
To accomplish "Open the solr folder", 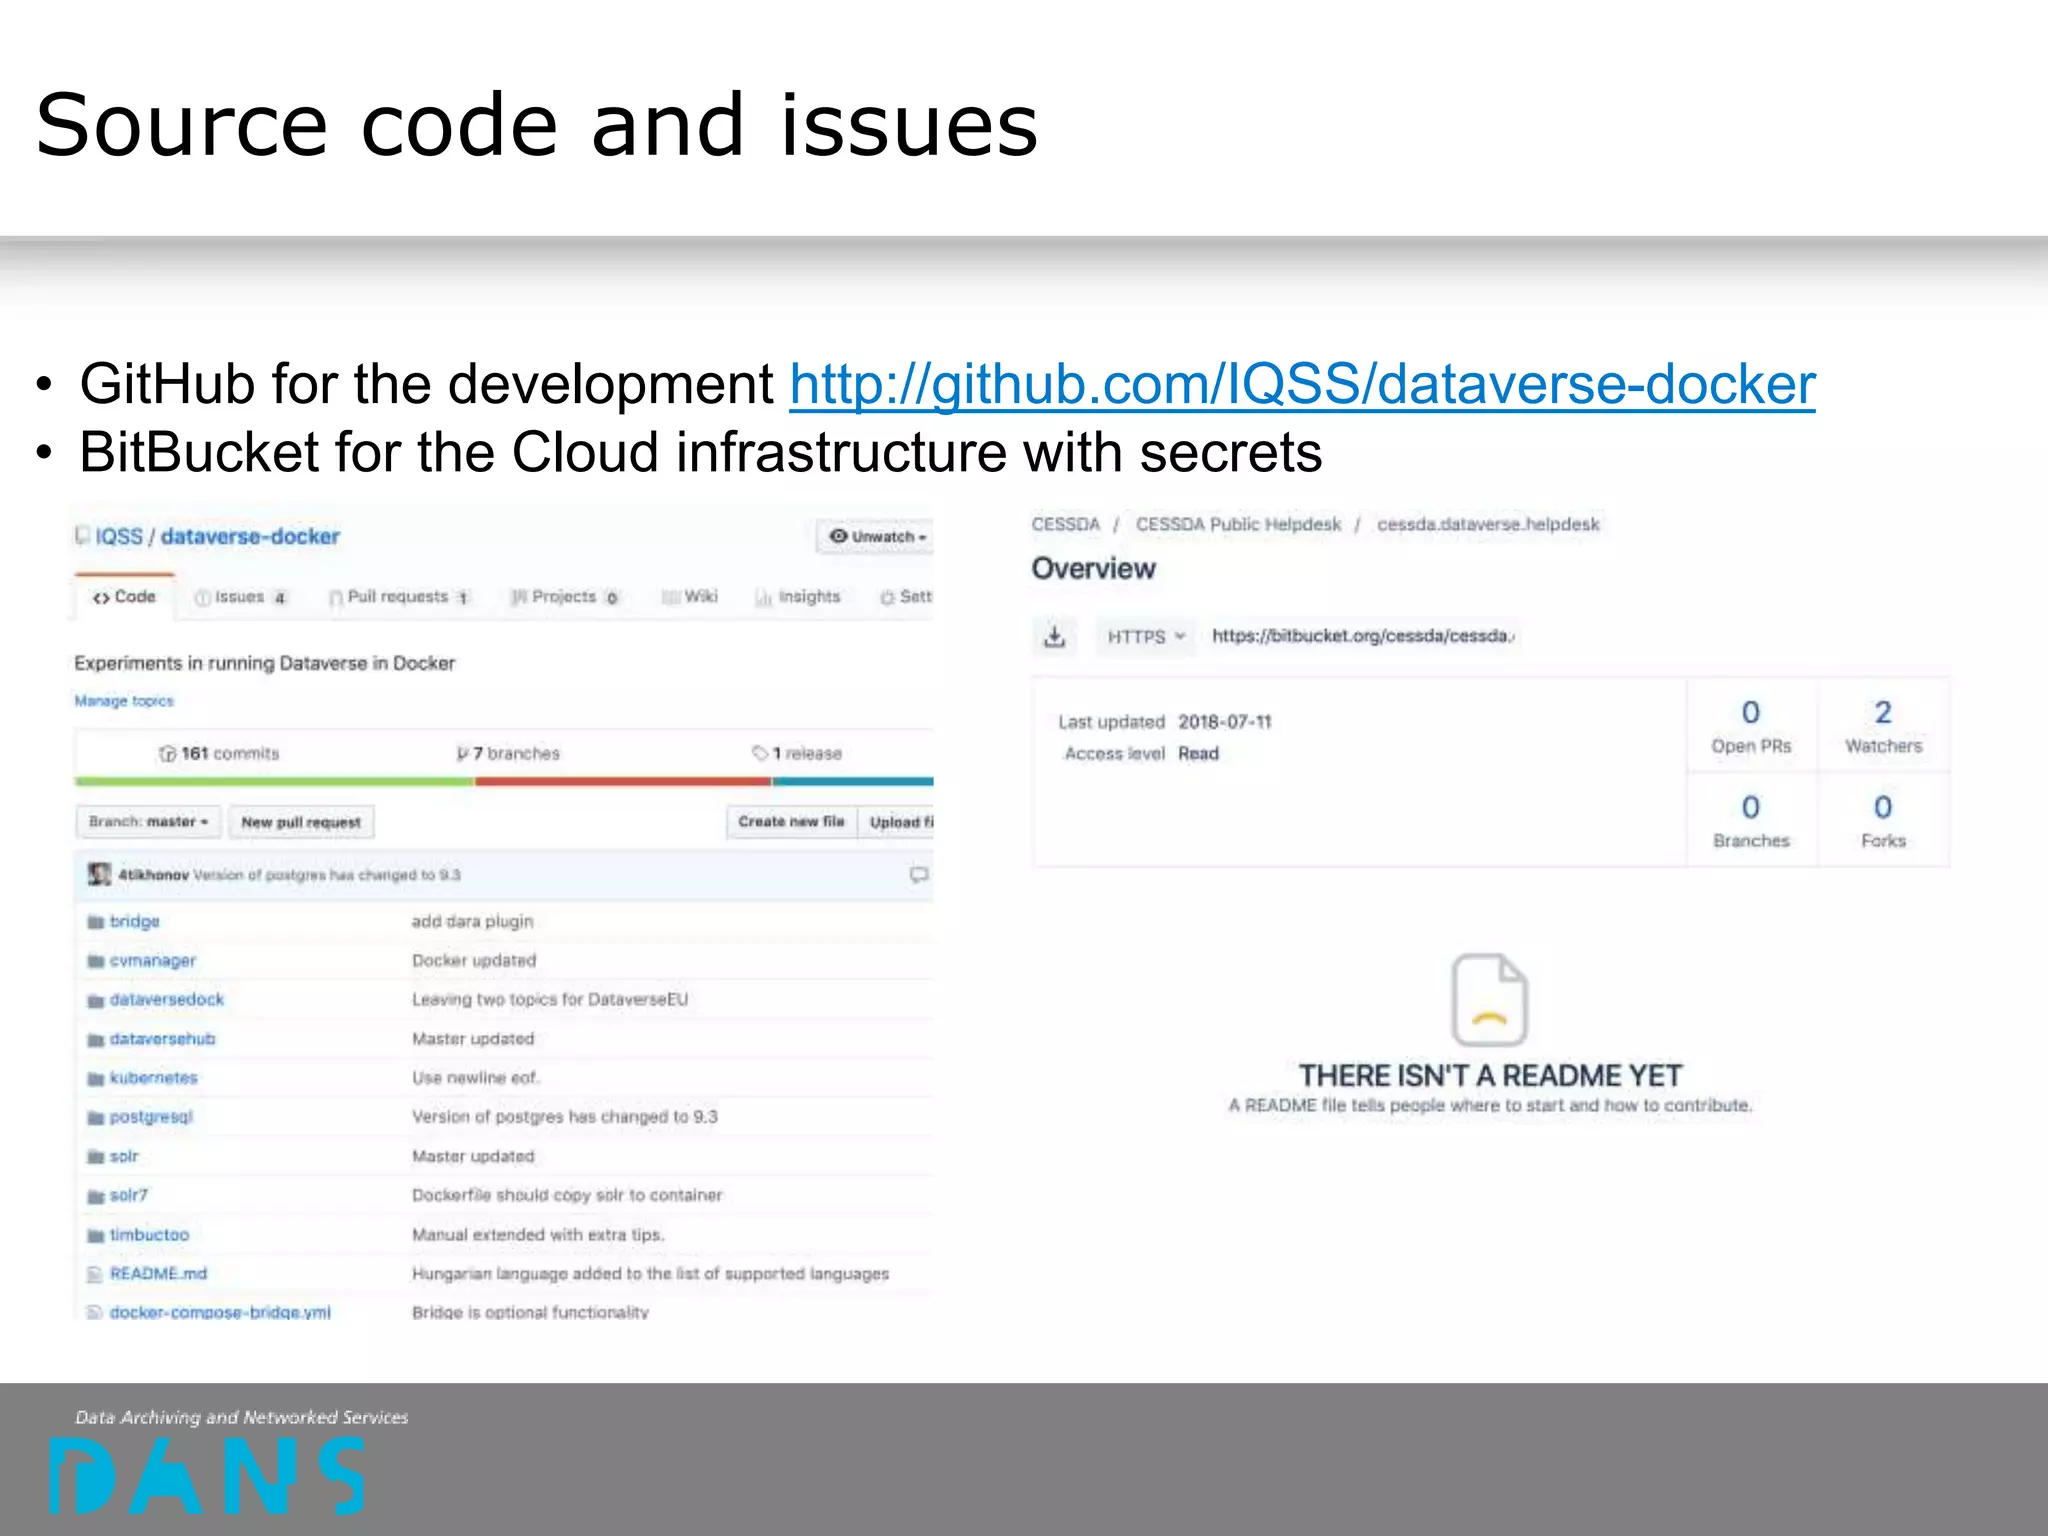I will tap(124, 1156).
